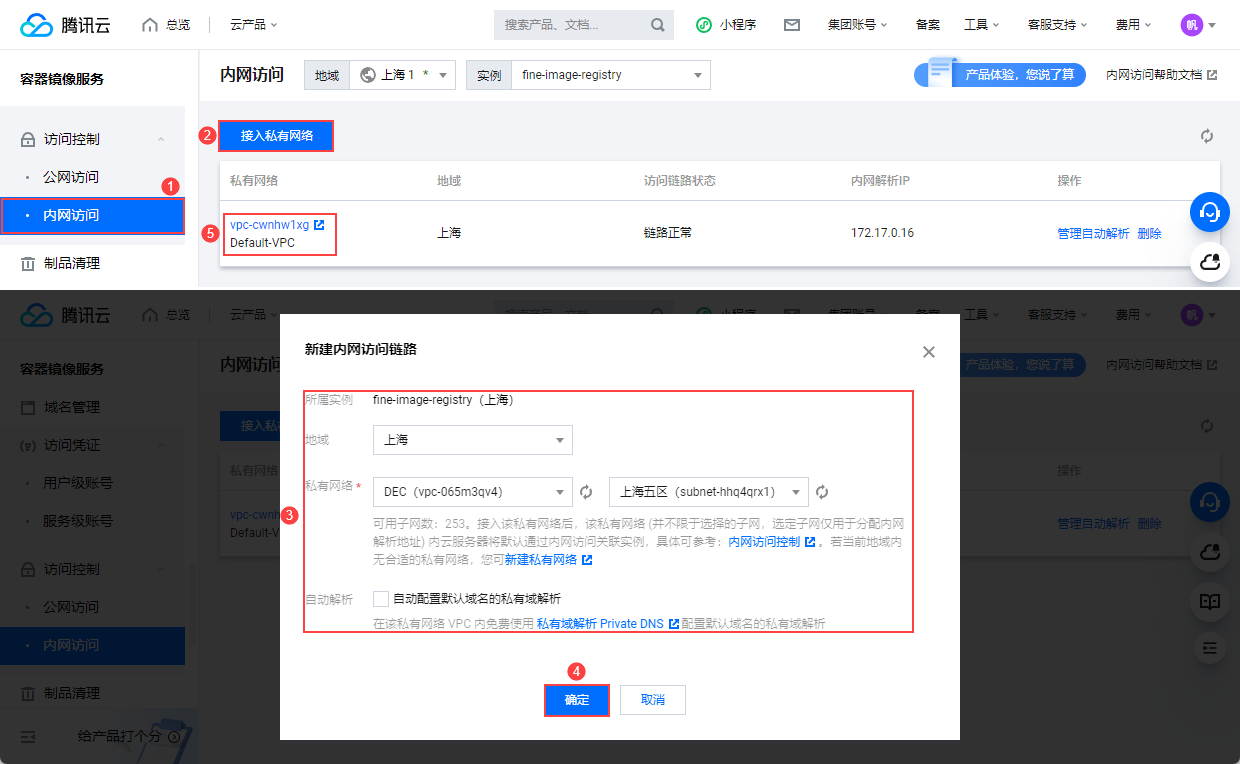Screen dimensions: 1240x764
Task: Open 制品清理 label in the undimmed sidebar
Action: pyautogui.click(x=72, y=263)
